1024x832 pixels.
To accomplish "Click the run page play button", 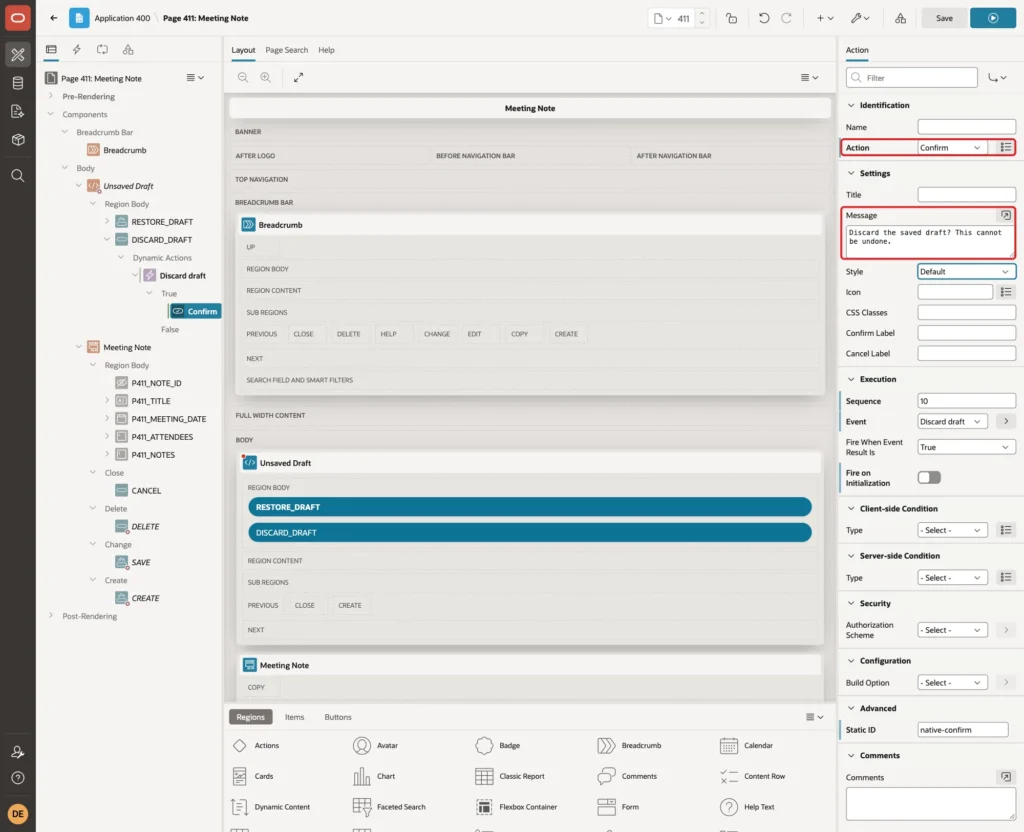I will pos(993,18).
